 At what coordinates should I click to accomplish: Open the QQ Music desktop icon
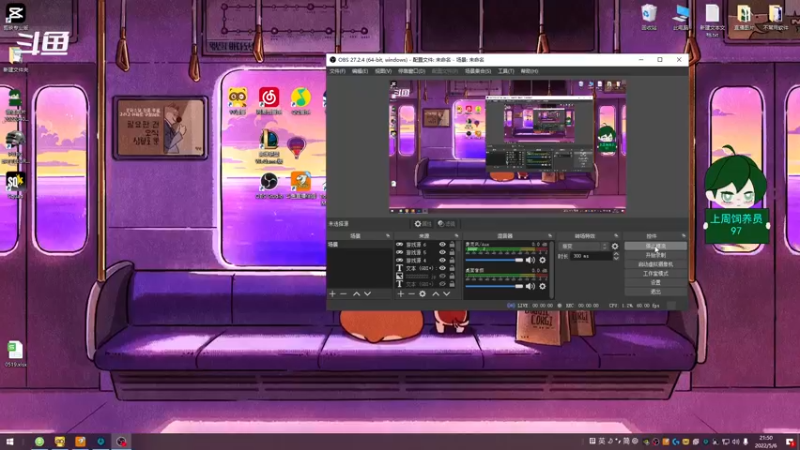tap(301, 100)
